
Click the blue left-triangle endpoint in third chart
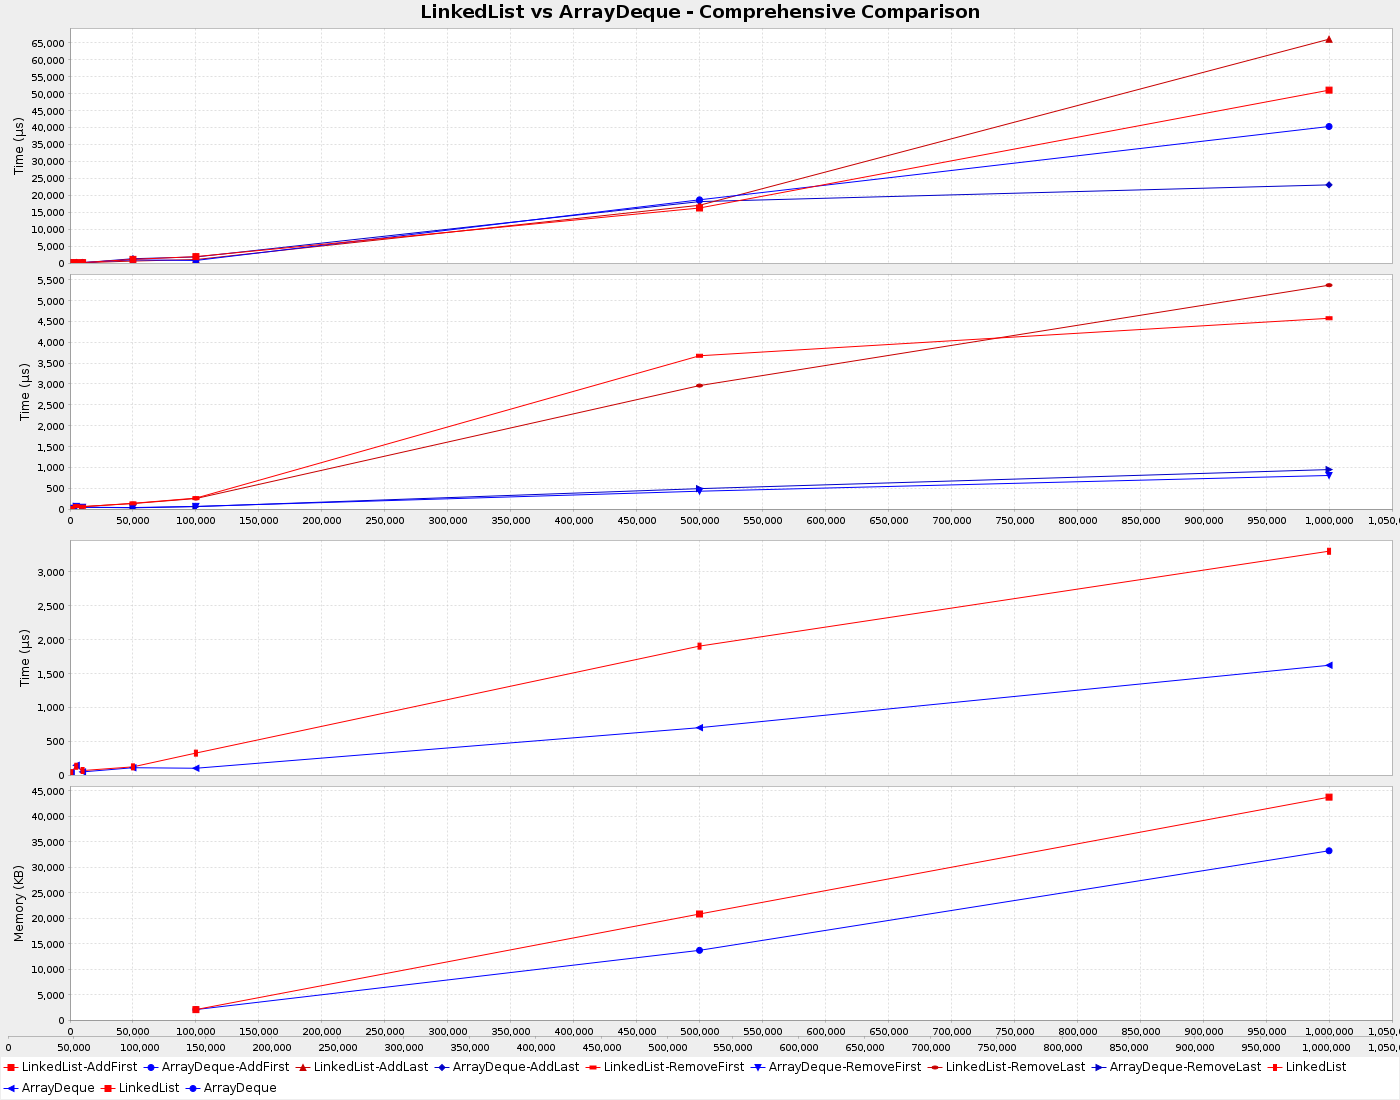[x=1328, y=665]
